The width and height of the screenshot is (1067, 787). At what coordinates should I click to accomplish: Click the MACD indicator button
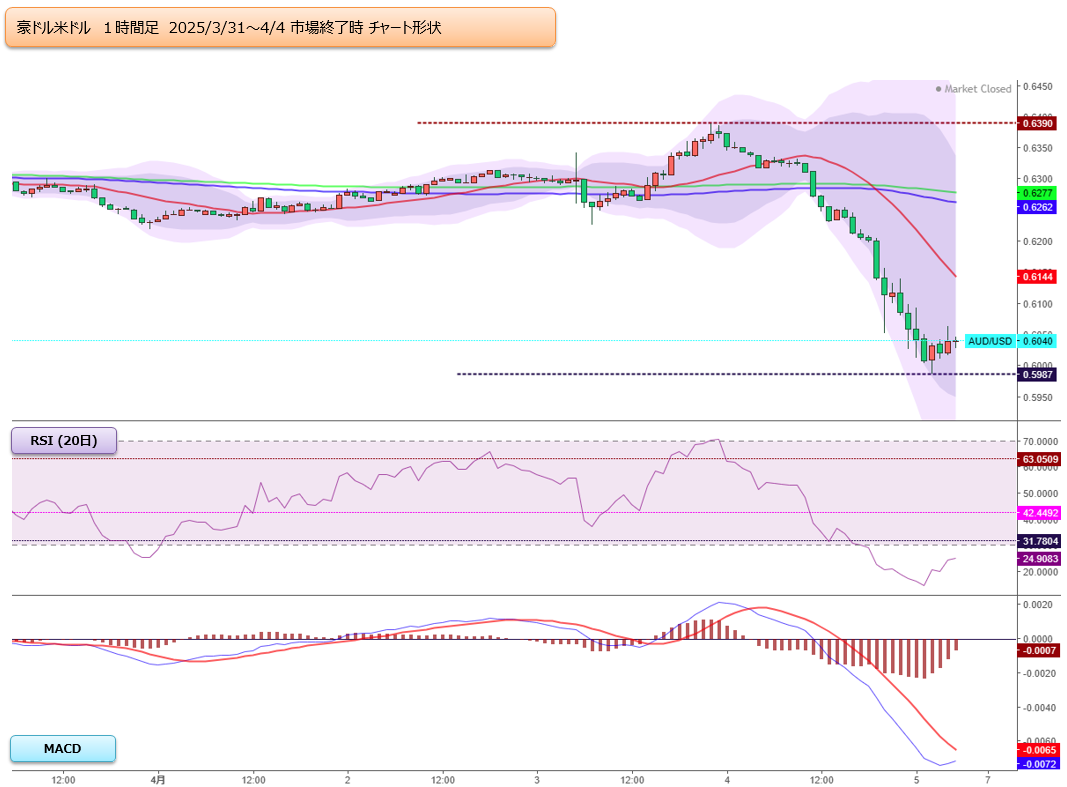63,748
